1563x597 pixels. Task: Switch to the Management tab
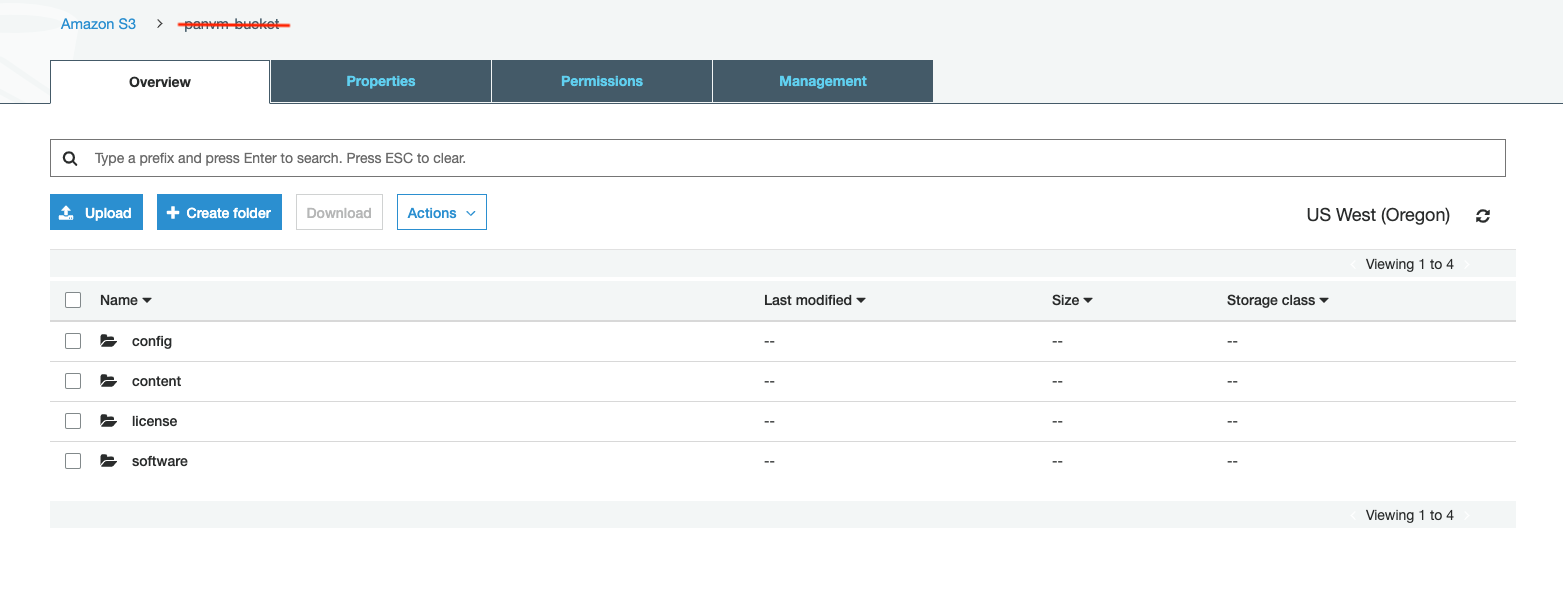[x=822, y=81]
